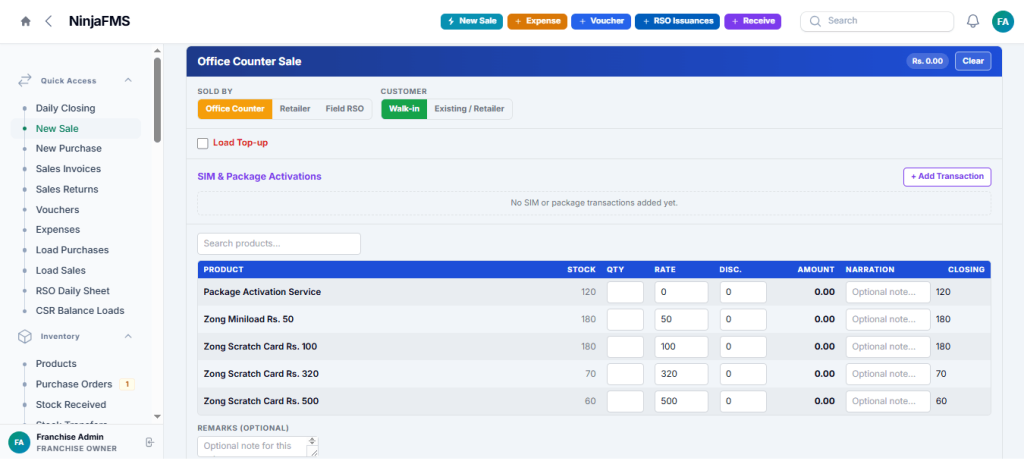Click the PRODUCT column header

coord(223,269)
